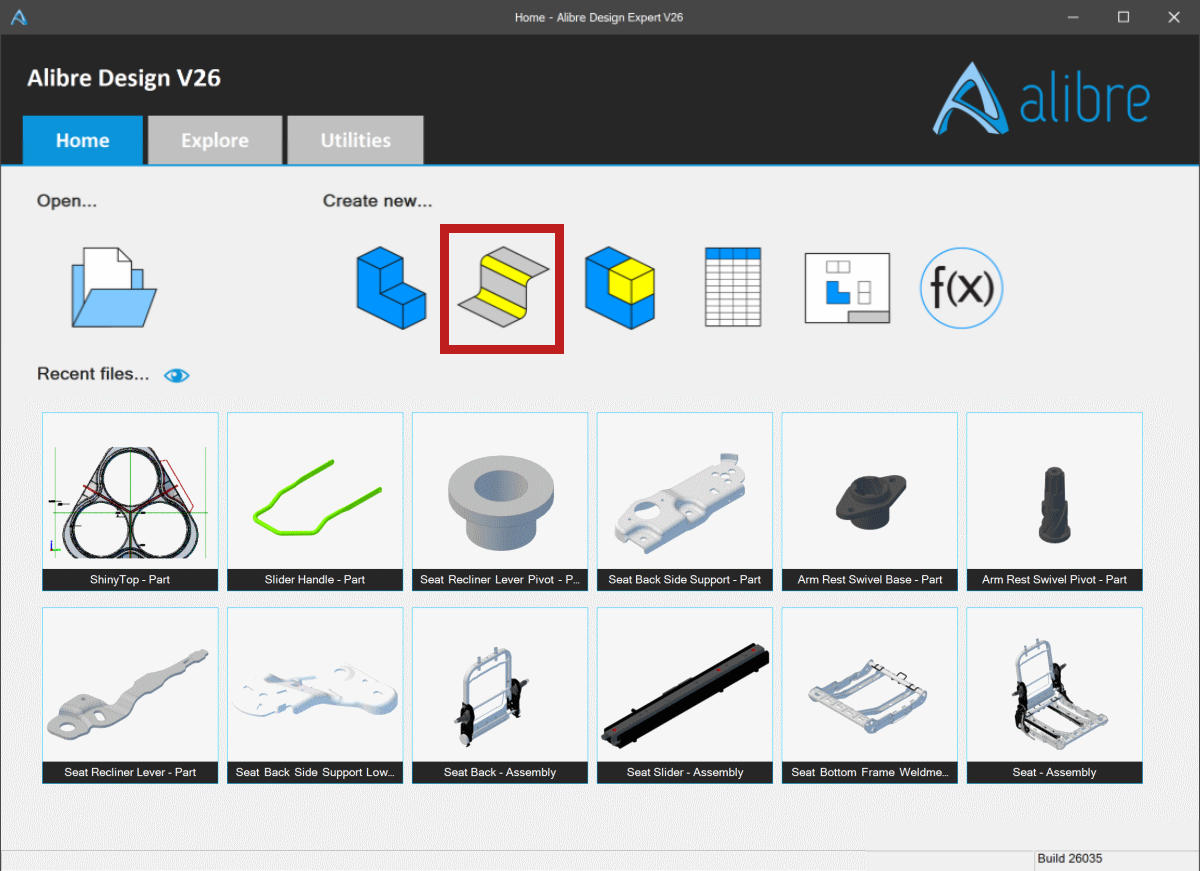This screenshot has width=1200, height=871.
Task: Open Seat Recliner Lever - Part thumbnail
Action: pos(130,695)
